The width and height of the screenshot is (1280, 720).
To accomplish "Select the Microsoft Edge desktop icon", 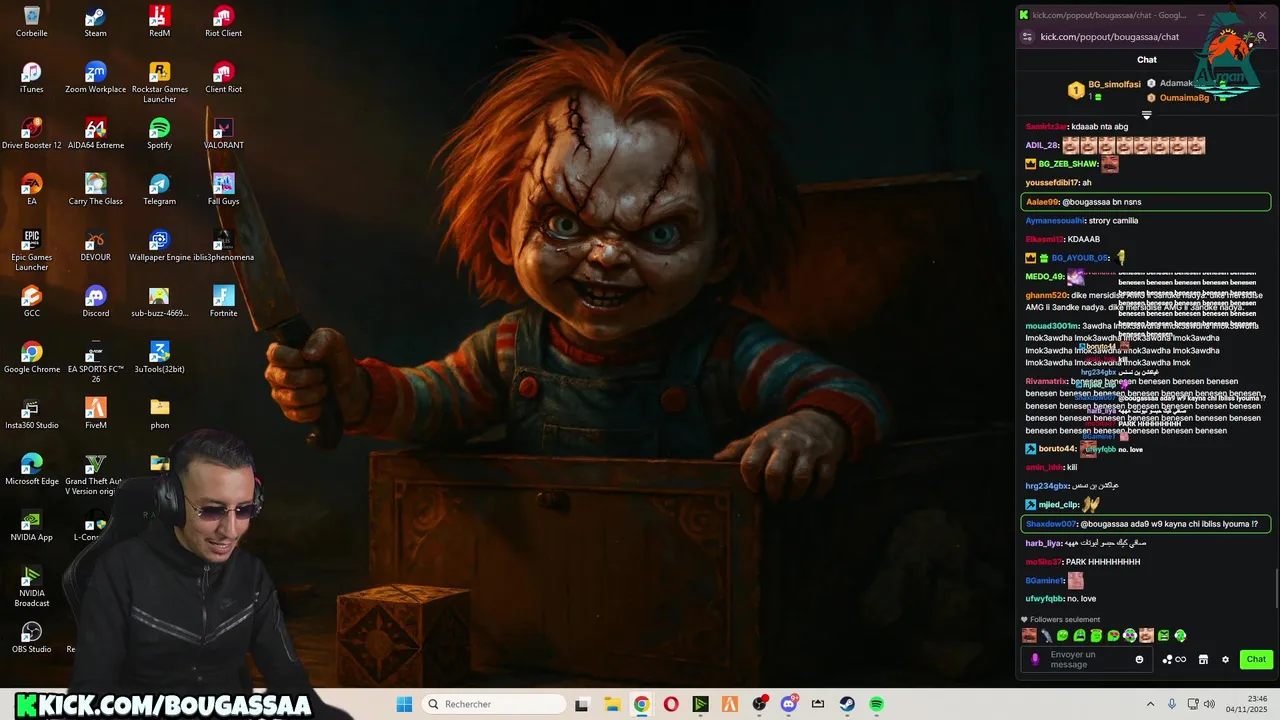I will click(x=31, y=469).
